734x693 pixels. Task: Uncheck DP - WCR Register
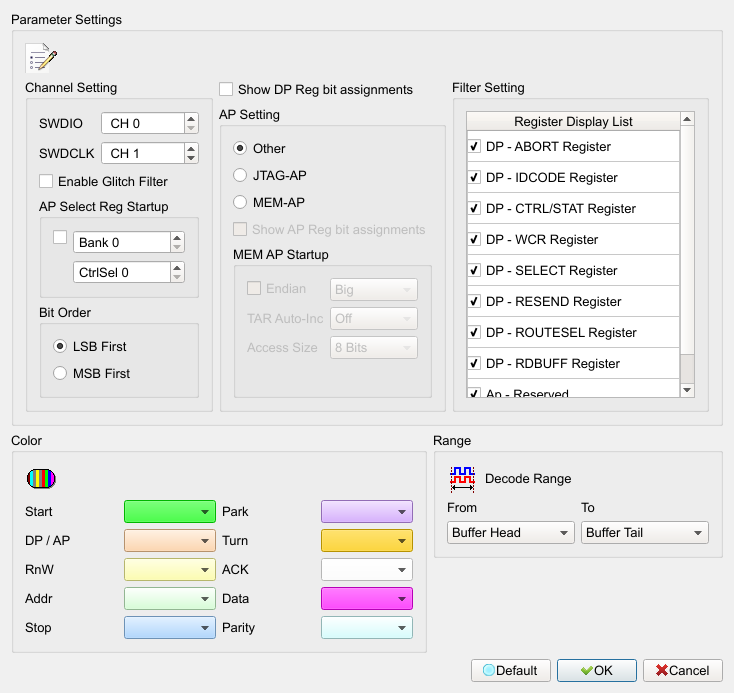(474, 239)
